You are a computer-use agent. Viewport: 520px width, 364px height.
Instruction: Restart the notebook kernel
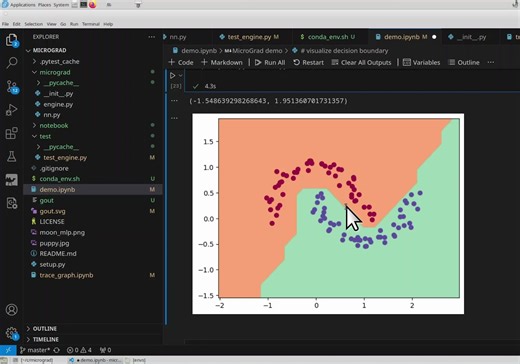(x=308, y=62)
